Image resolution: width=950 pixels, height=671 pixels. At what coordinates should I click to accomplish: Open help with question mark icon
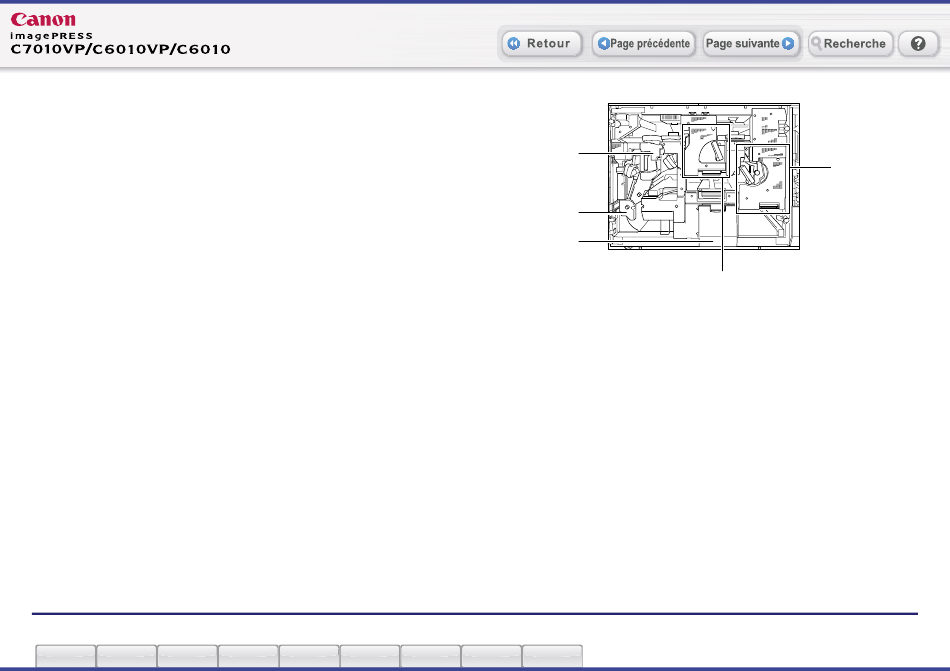pyautogui.click(x=917, y=44)
